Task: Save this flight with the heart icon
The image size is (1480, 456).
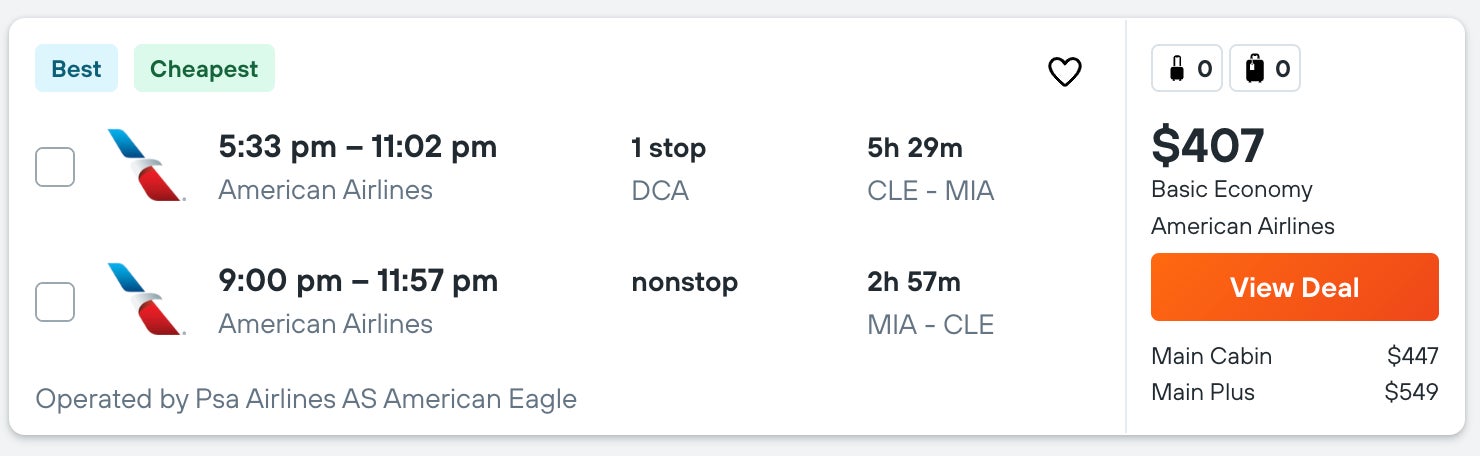Action: click(1064, 72)
